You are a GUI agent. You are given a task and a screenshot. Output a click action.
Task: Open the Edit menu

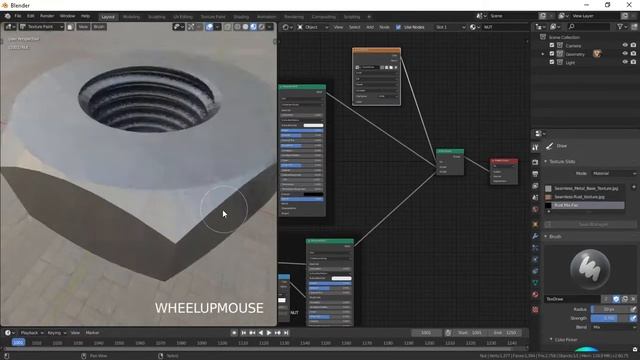pyautogui.click(x=31, y=16)
